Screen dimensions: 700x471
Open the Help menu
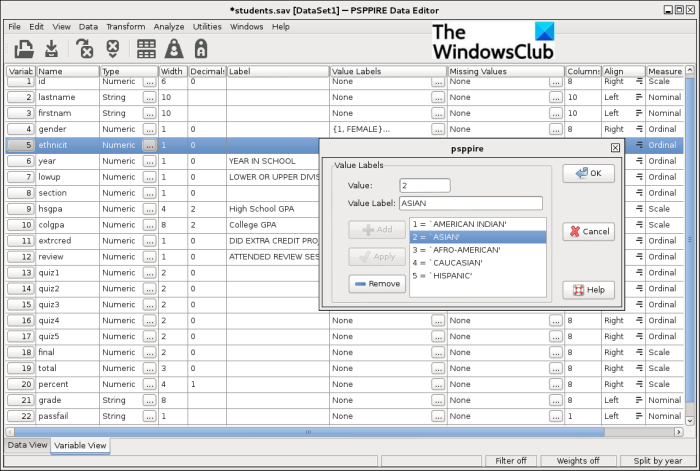click(281, 27)
